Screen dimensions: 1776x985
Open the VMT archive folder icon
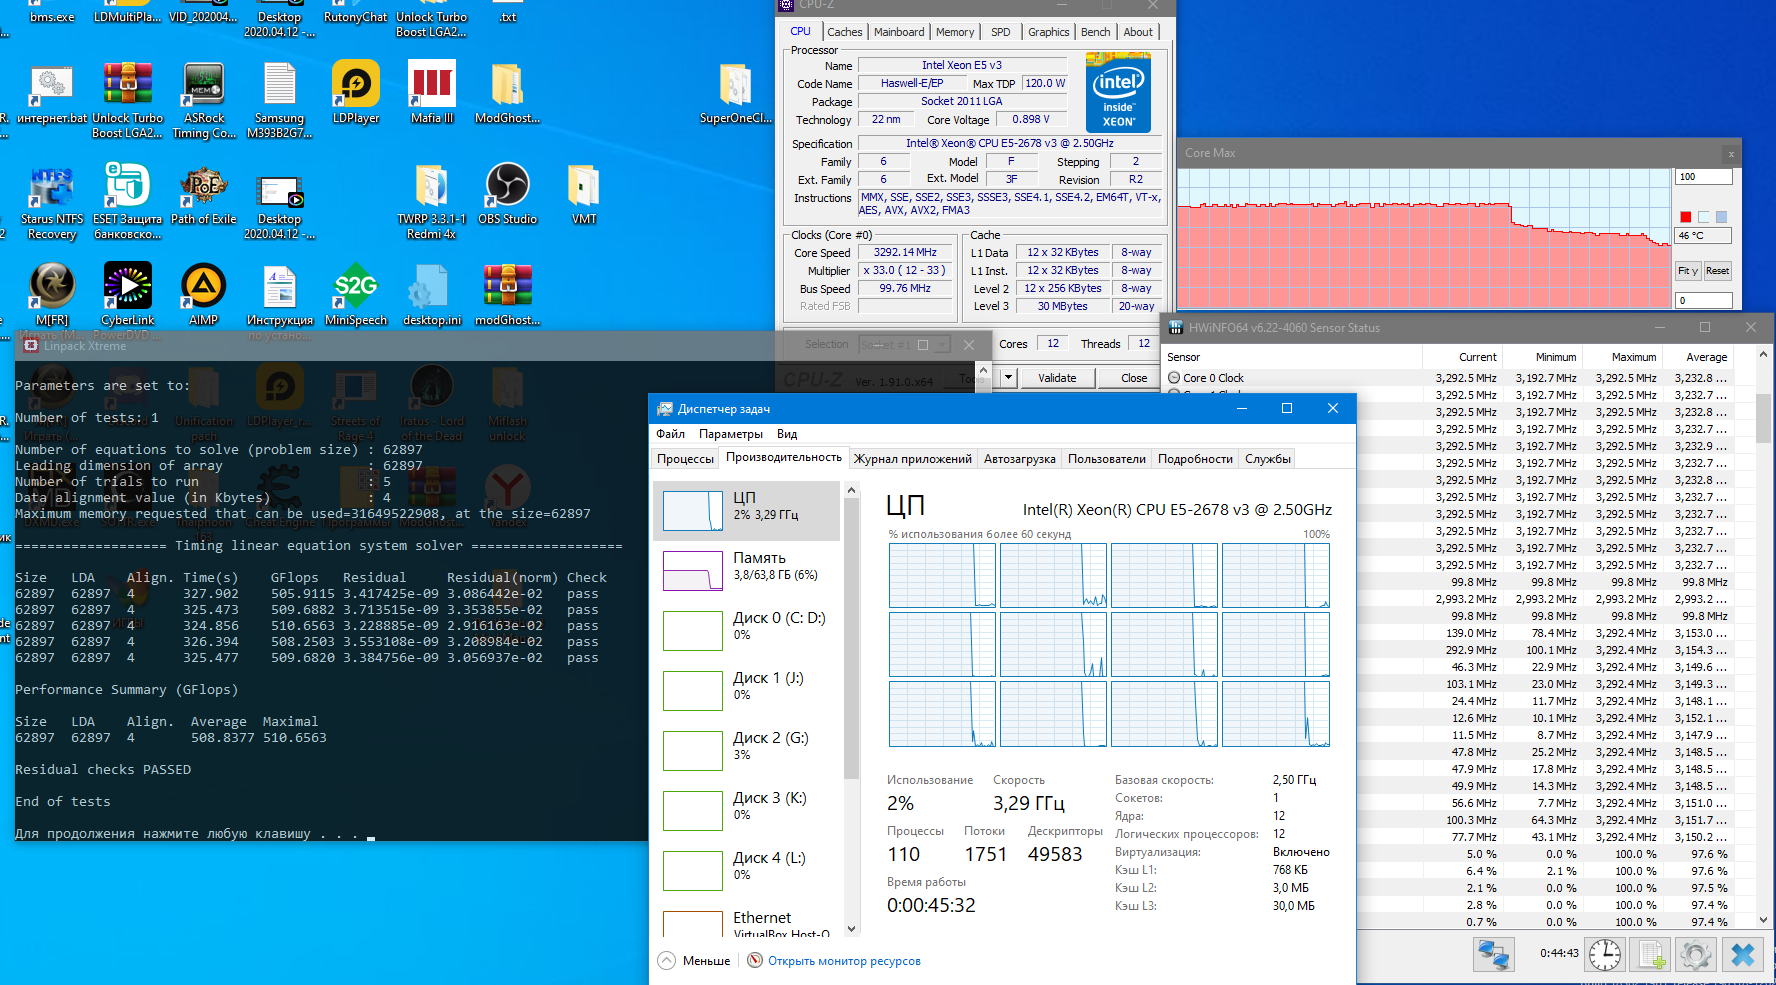584,194
